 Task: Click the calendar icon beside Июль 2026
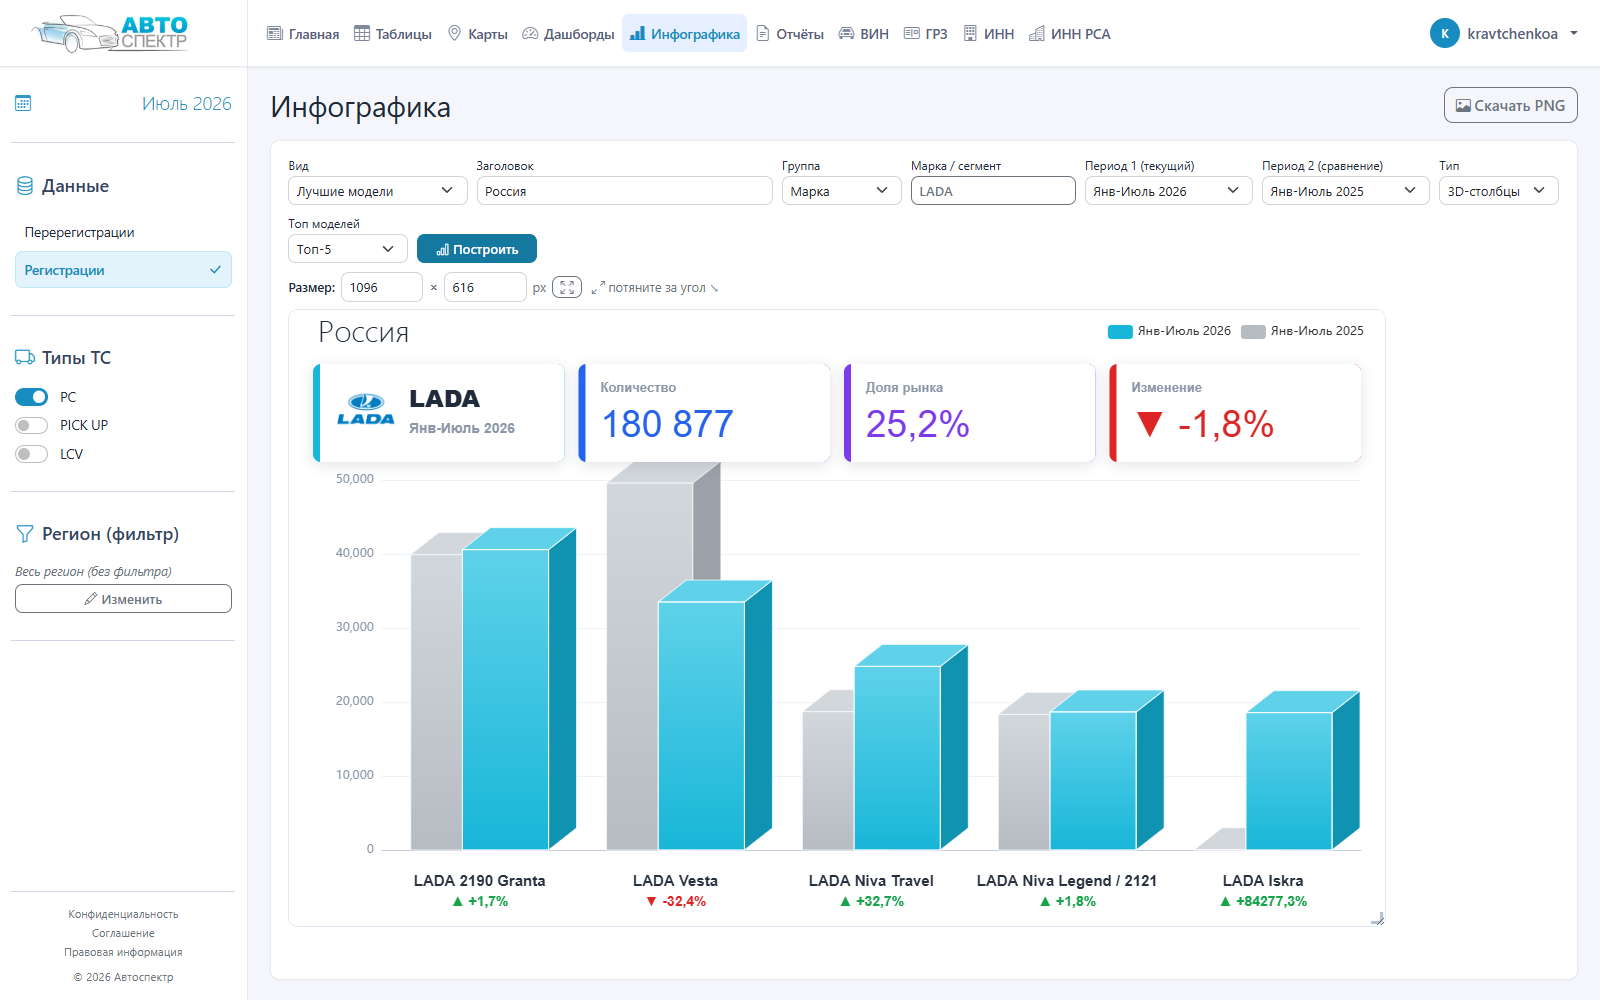click(23, 103)
